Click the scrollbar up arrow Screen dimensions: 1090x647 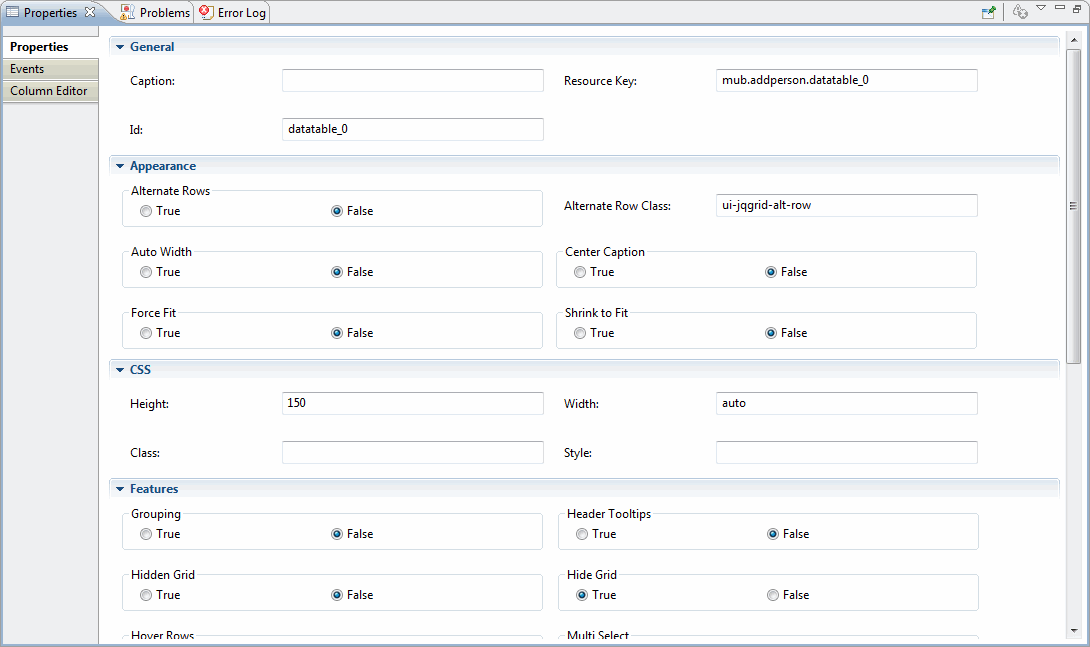click(x=1073, y=40)
